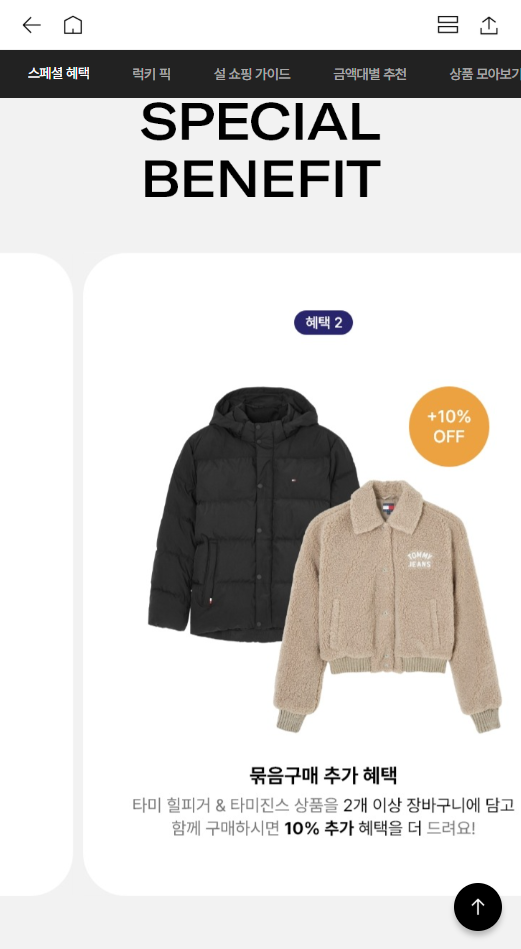Share this page using the upload-arrow icon
Screen dimensions: 521x949
pos(489,25)
